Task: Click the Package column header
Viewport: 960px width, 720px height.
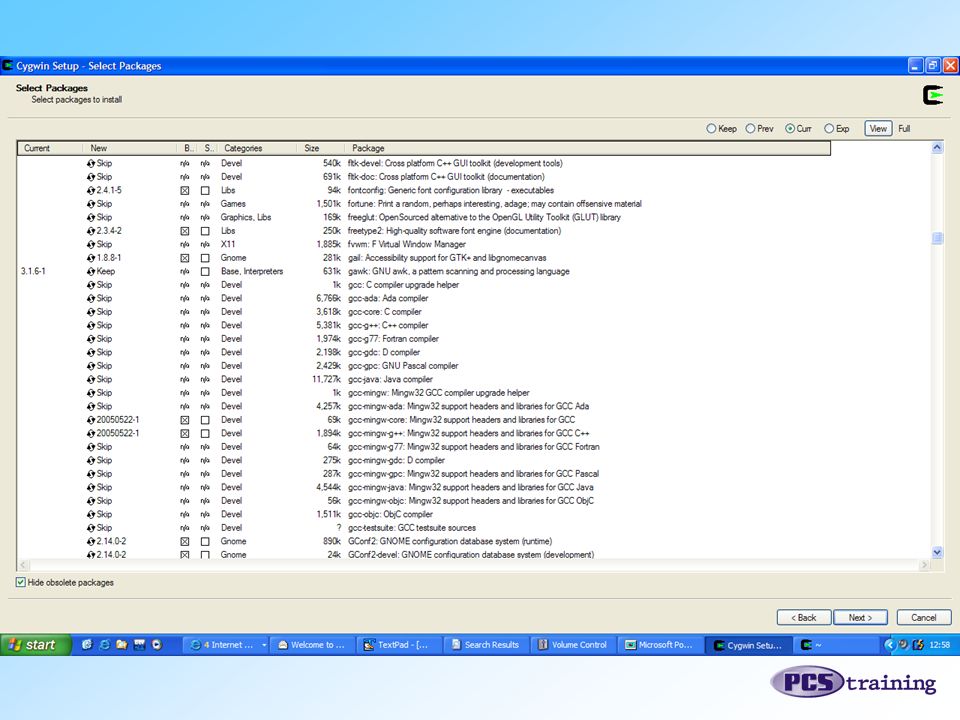Action: pos(587,148)
